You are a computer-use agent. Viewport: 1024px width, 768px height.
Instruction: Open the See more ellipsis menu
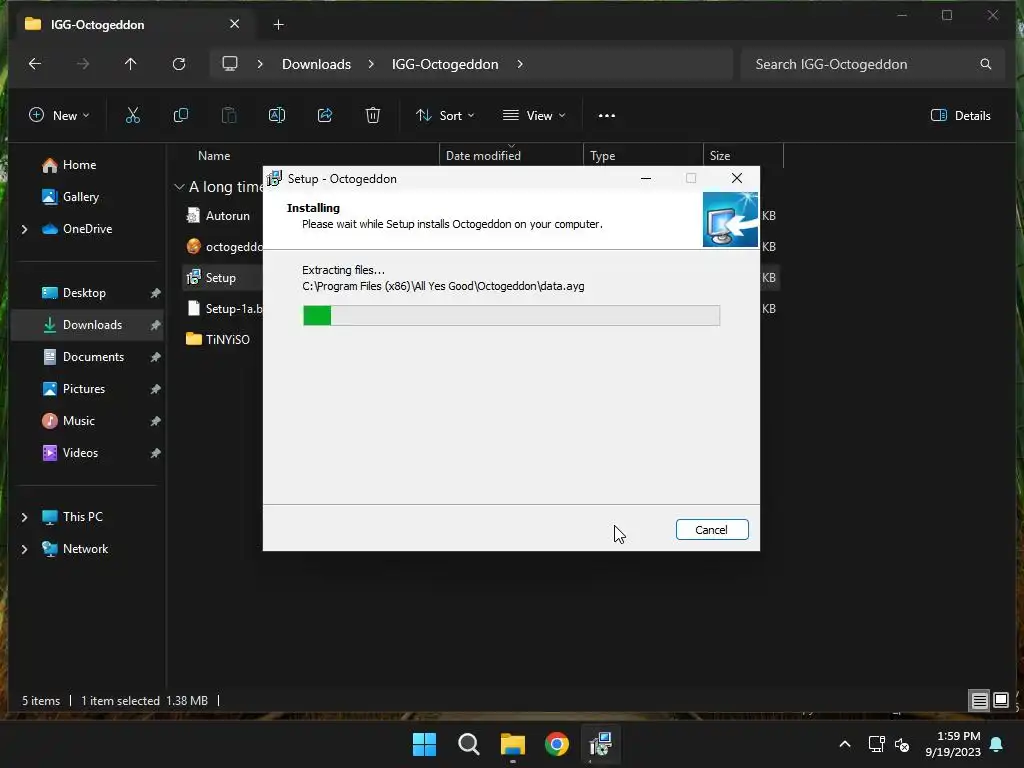click(x=607, y=116)
